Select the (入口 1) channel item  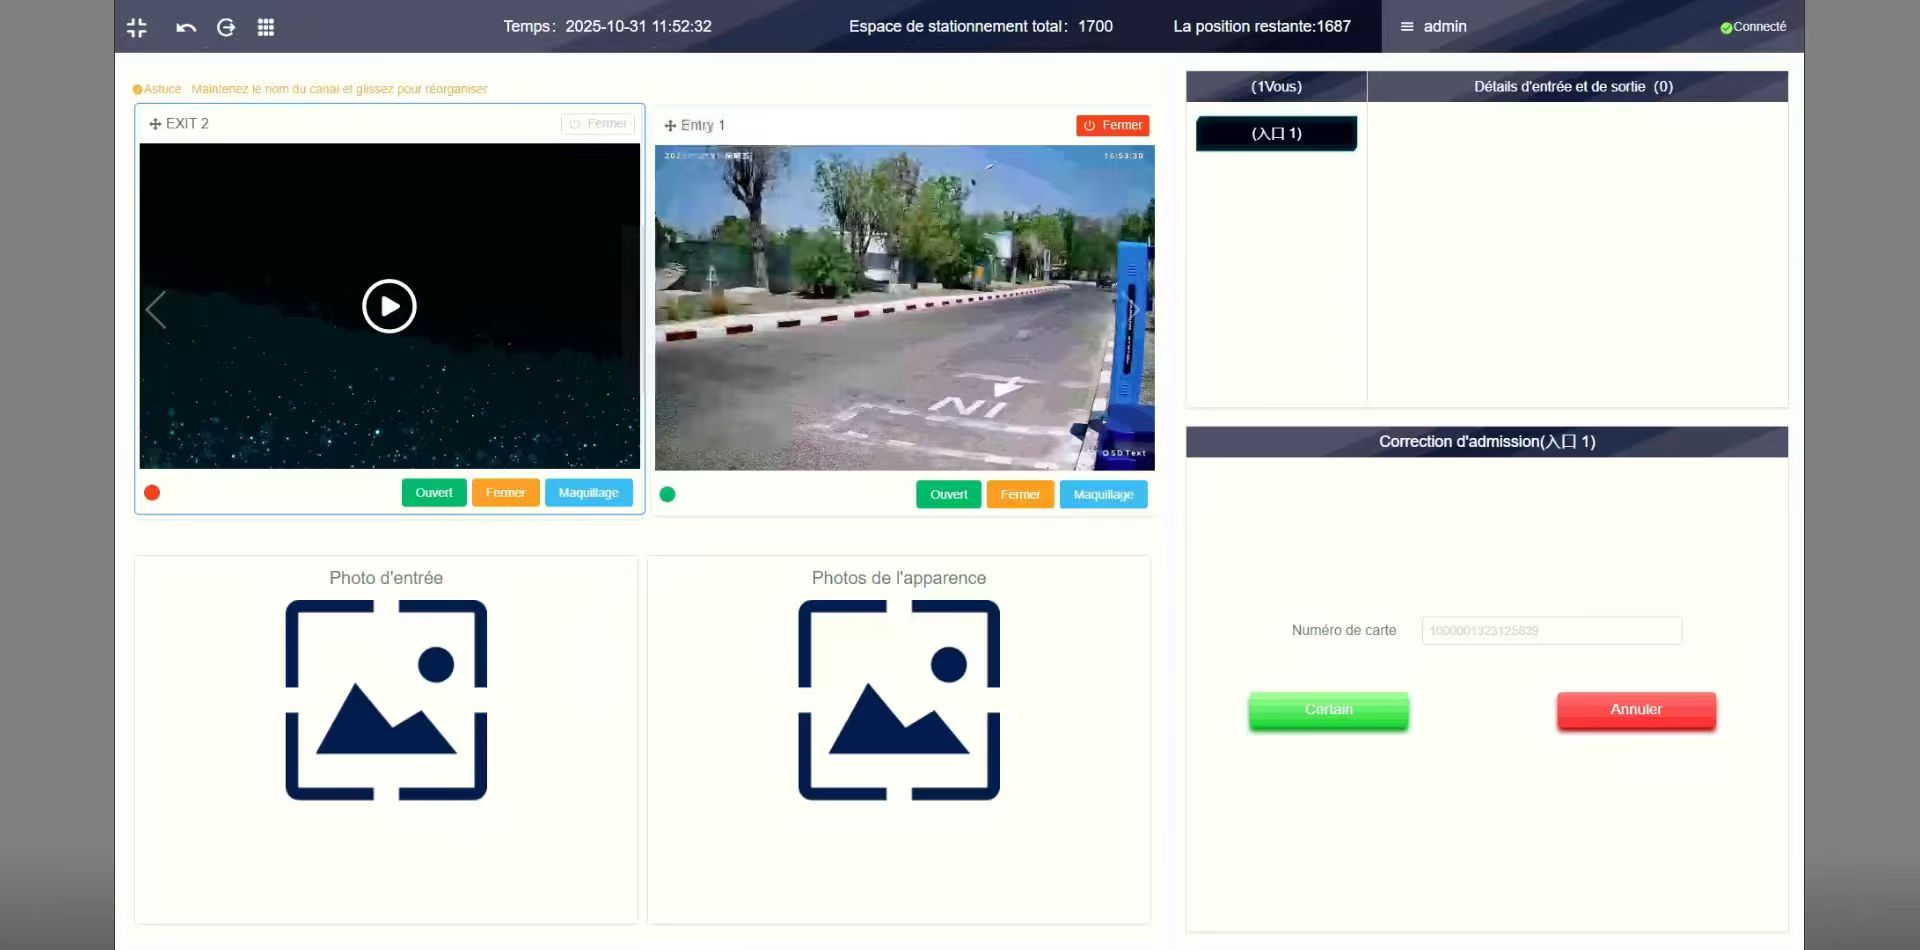coord(1276,134)
